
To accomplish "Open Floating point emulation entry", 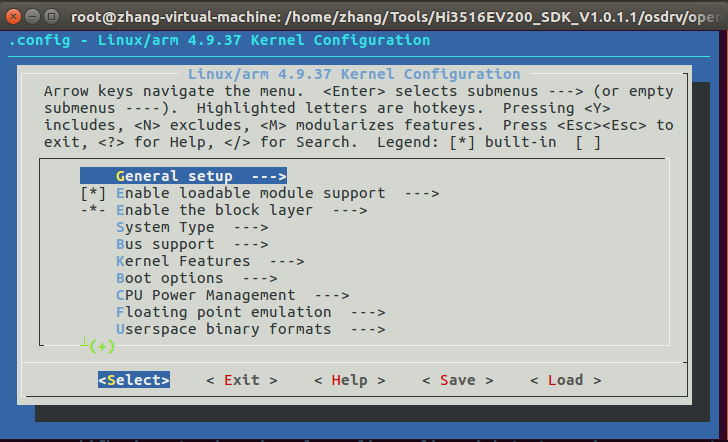I will coord(251,312).
